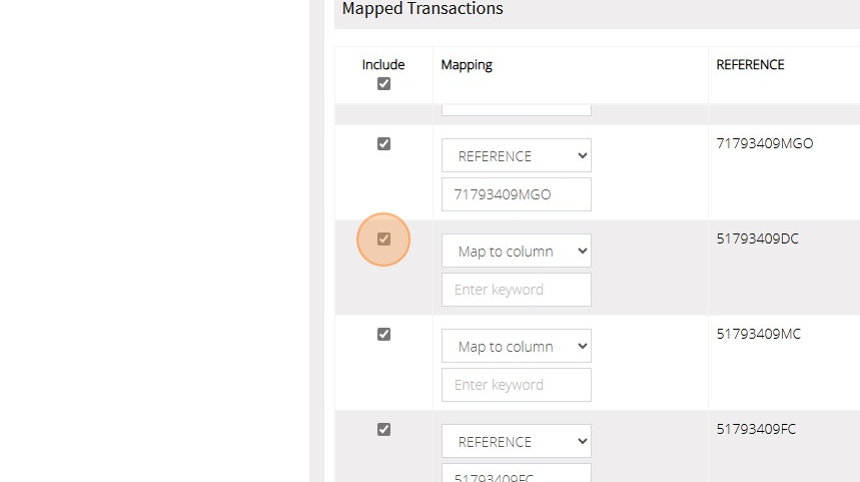Uncheck Include for row 51793409FC
Image resolution: width=860 pixels, height=482 pixels.
pyautogui.click(x=384, y=429)
